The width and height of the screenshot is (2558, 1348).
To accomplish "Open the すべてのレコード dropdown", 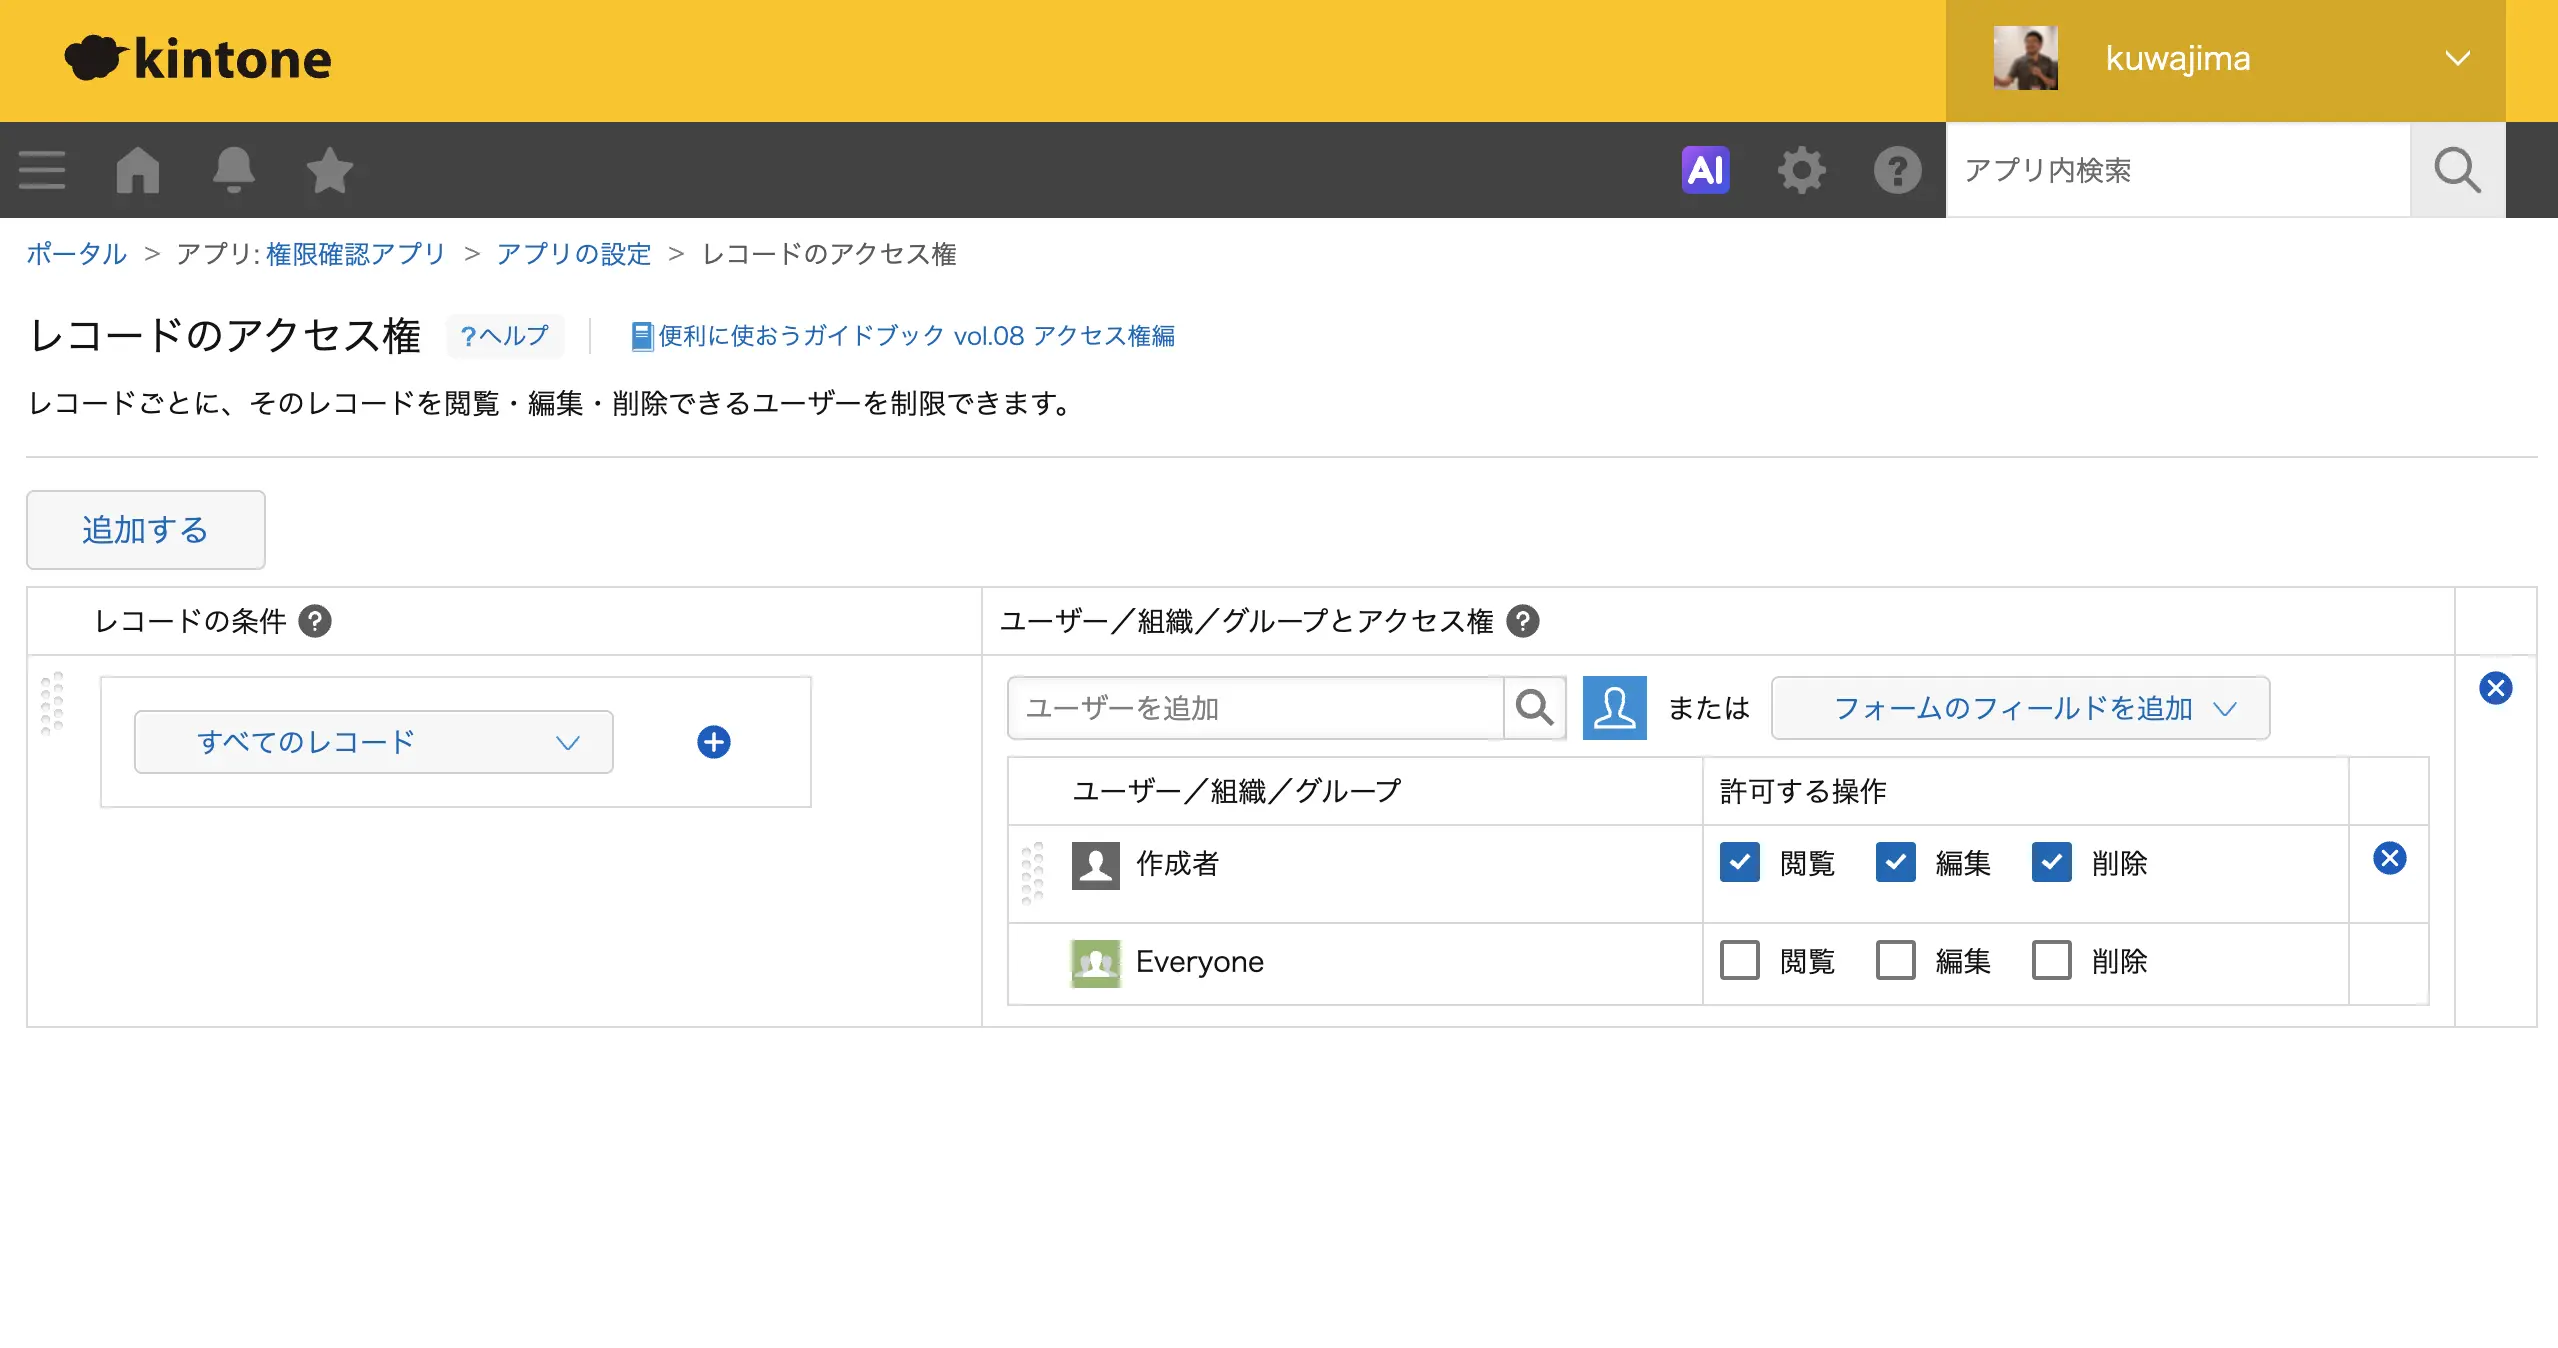I will coord(374,742).
